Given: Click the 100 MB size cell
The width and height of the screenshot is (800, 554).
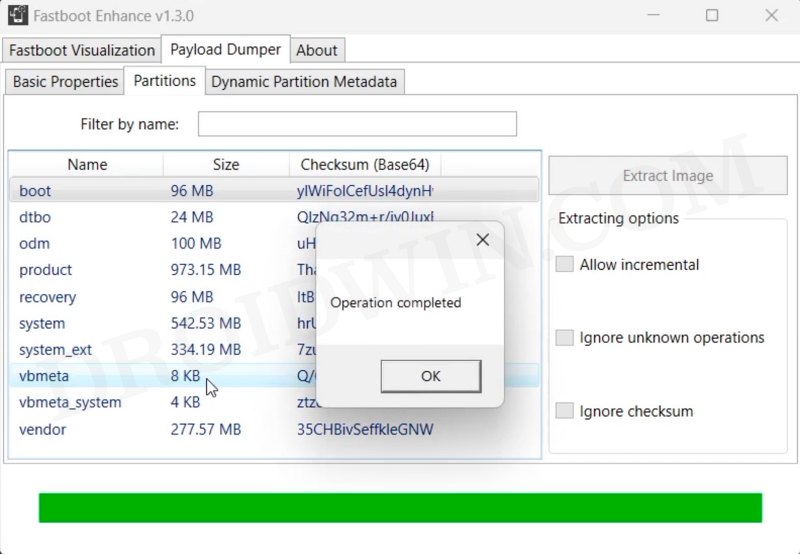Looking at the screenshot, I should (196, 243).
